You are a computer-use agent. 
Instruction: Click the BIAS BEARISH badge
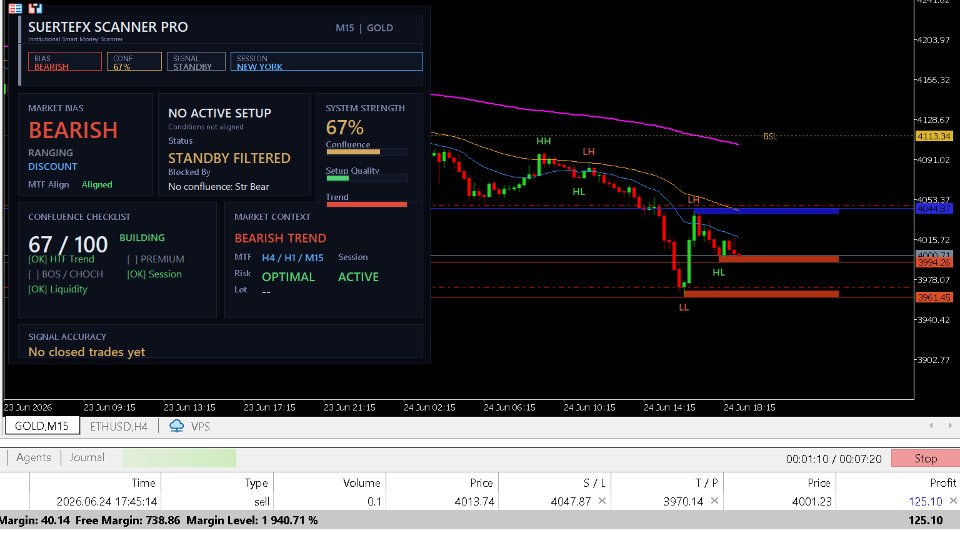click(x=64, y=62)
